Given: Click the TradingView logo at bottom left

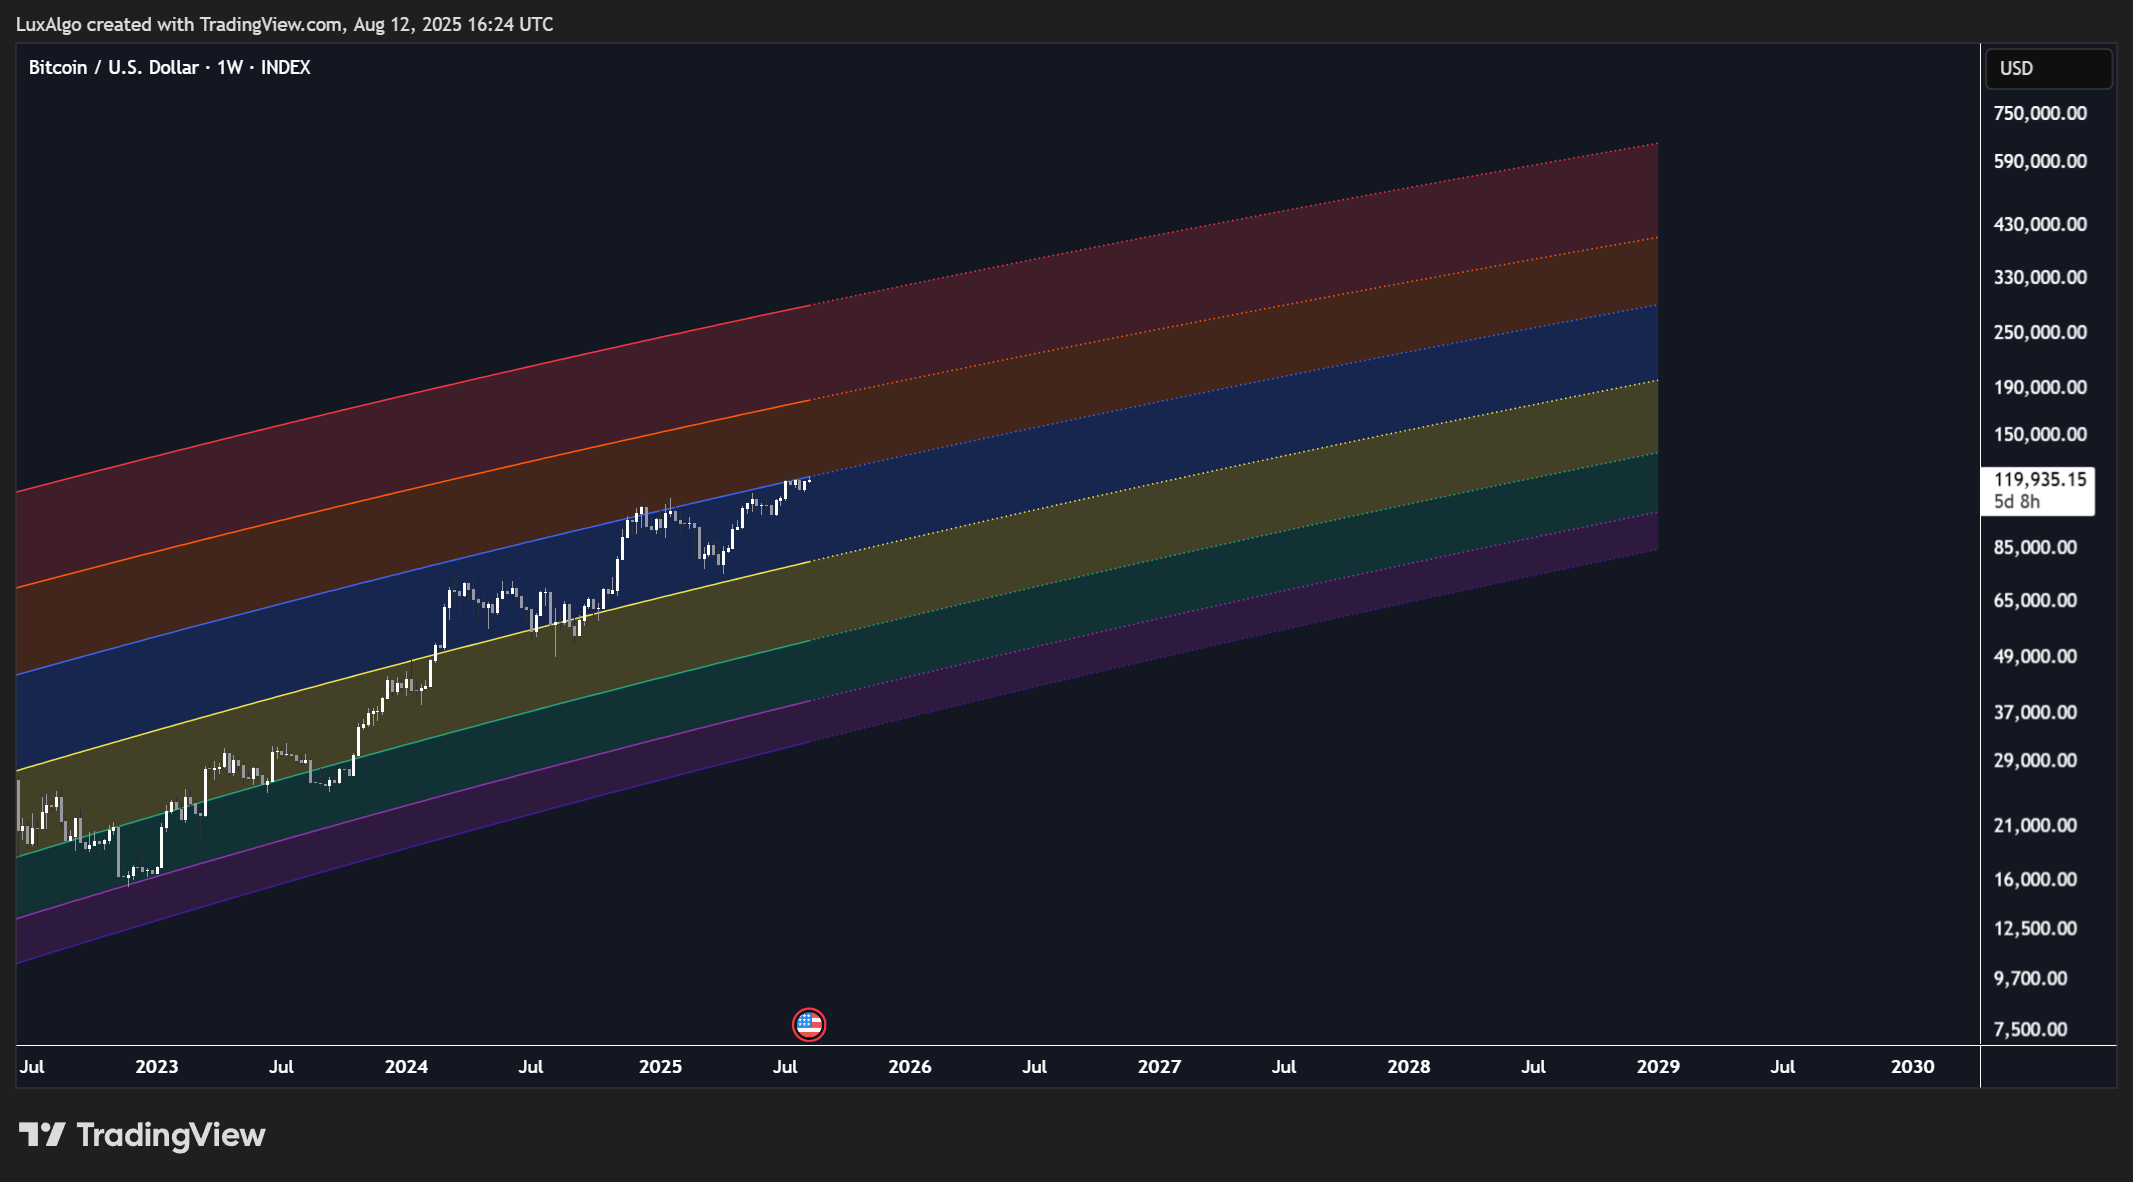Looking at the screenshot, I should [142, 1135].
